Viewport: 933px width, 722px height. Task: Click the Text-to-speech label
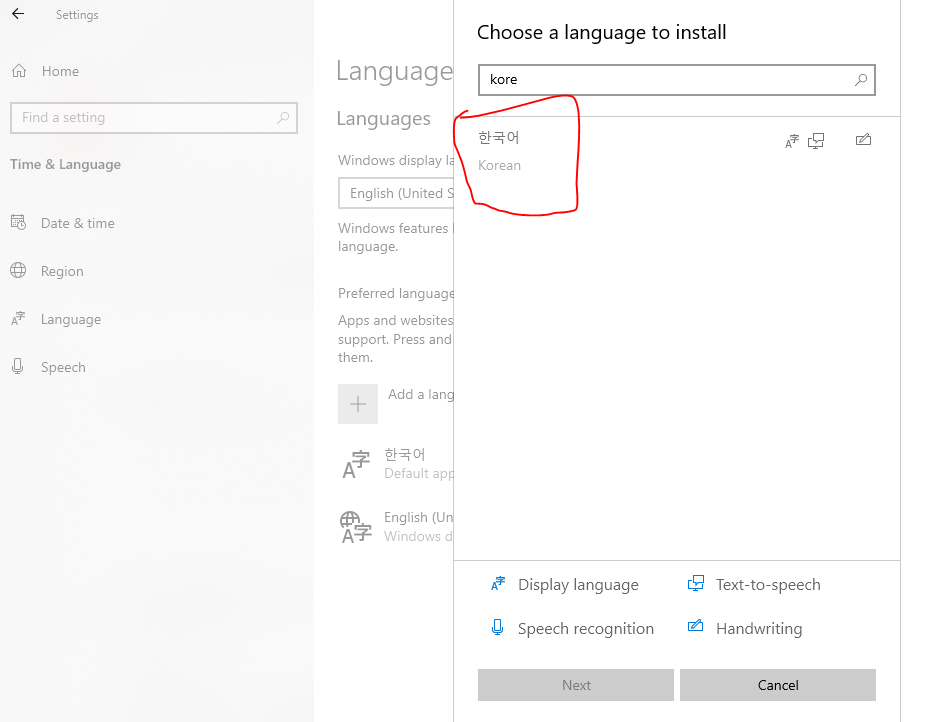pyautogui.click(x=768, y=585)
